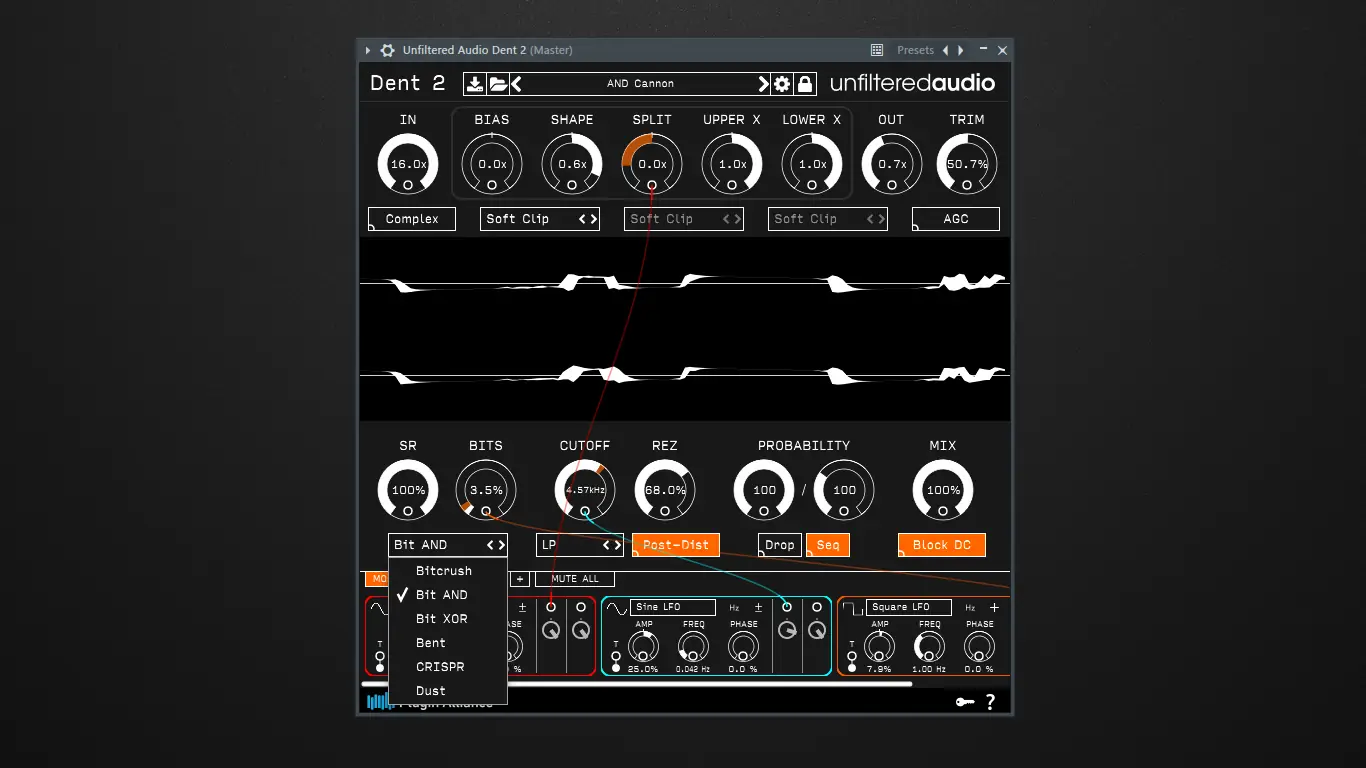
Task: Open the help question mark
Action: click(990, 702)
